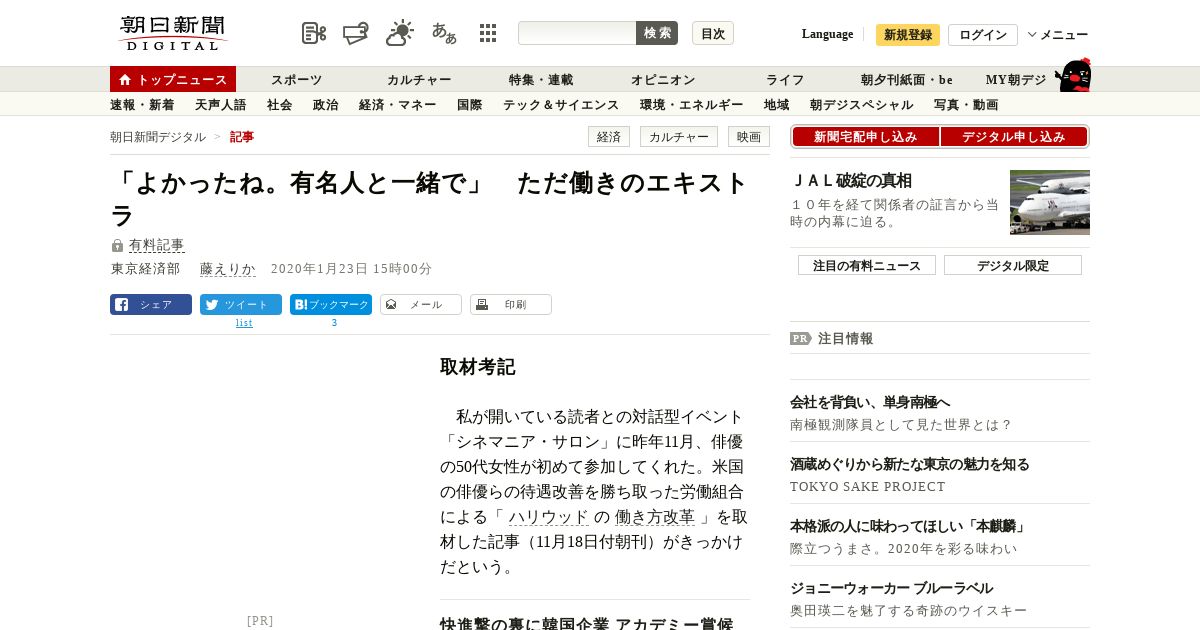Click author name 藤えりか
1200x630 pixels.
click(228, 269)
